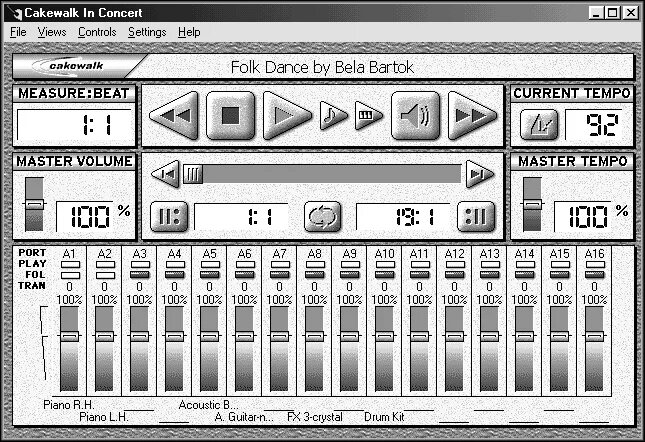Toggle the Play indicator for track A1
The height and width of the screenshot is (442, 645).
coord(70,264)
